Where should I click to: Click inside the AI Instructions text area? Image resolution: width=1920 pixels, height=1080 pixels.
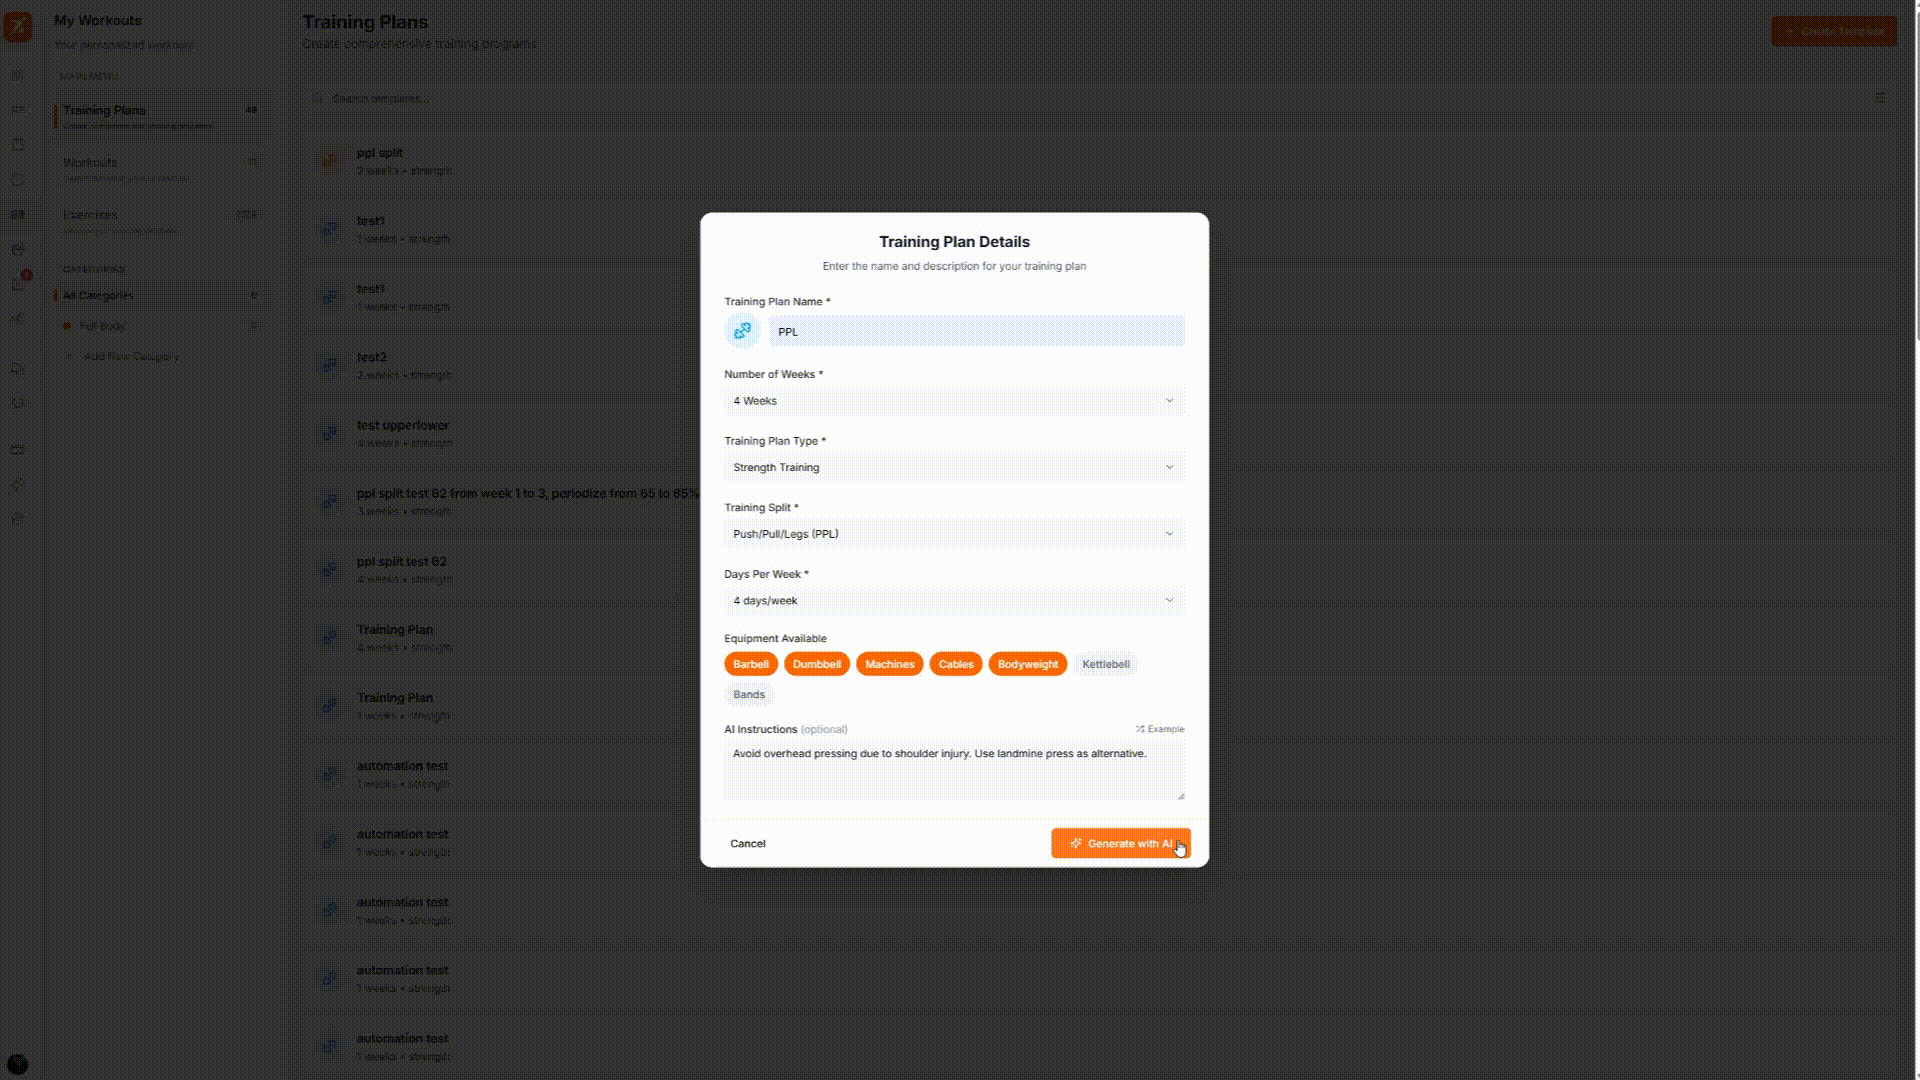coord(953,770)
